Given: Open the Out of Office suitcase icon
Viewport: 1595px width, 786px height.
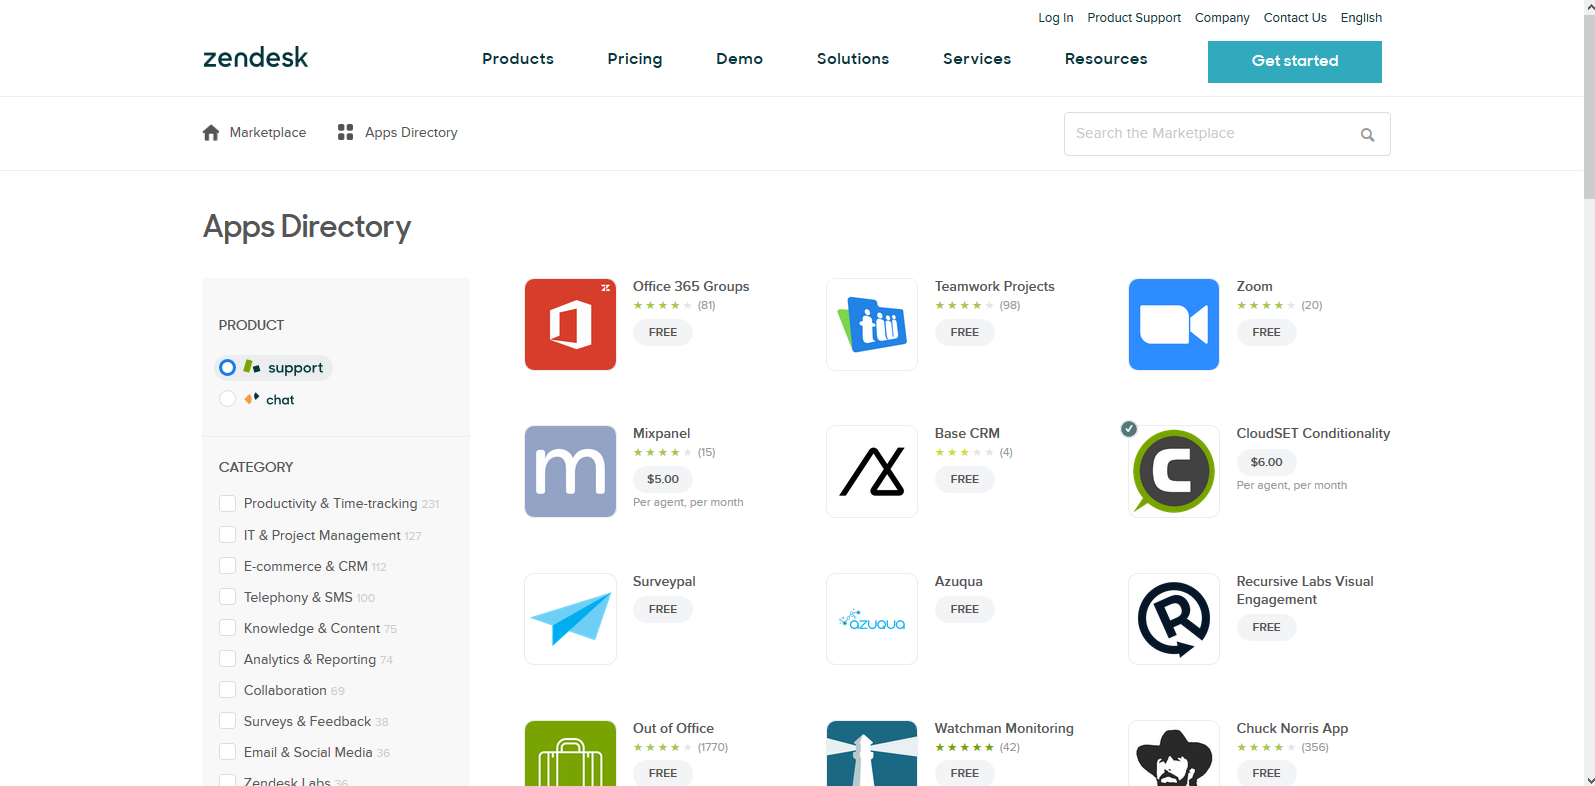Looking at the screenshot, I should (570, 753).
